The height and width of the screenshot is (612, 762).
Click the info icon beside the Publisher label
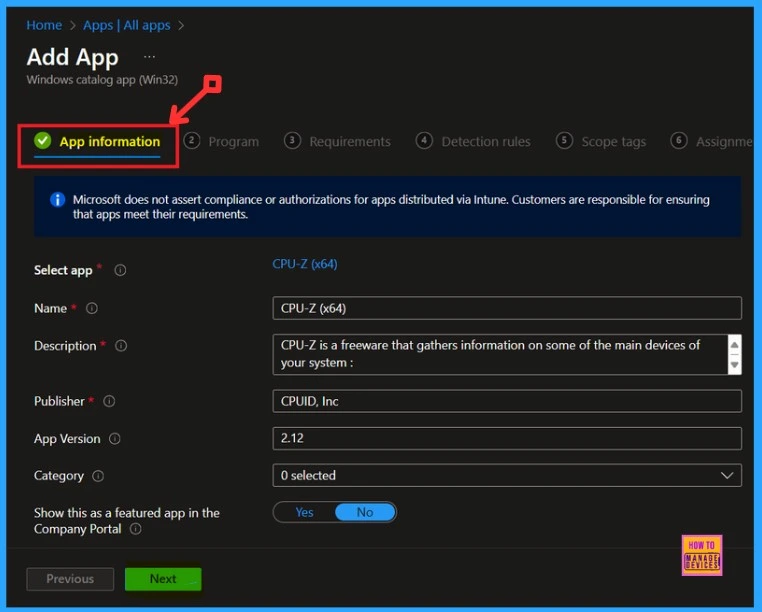tap(109, 402)
